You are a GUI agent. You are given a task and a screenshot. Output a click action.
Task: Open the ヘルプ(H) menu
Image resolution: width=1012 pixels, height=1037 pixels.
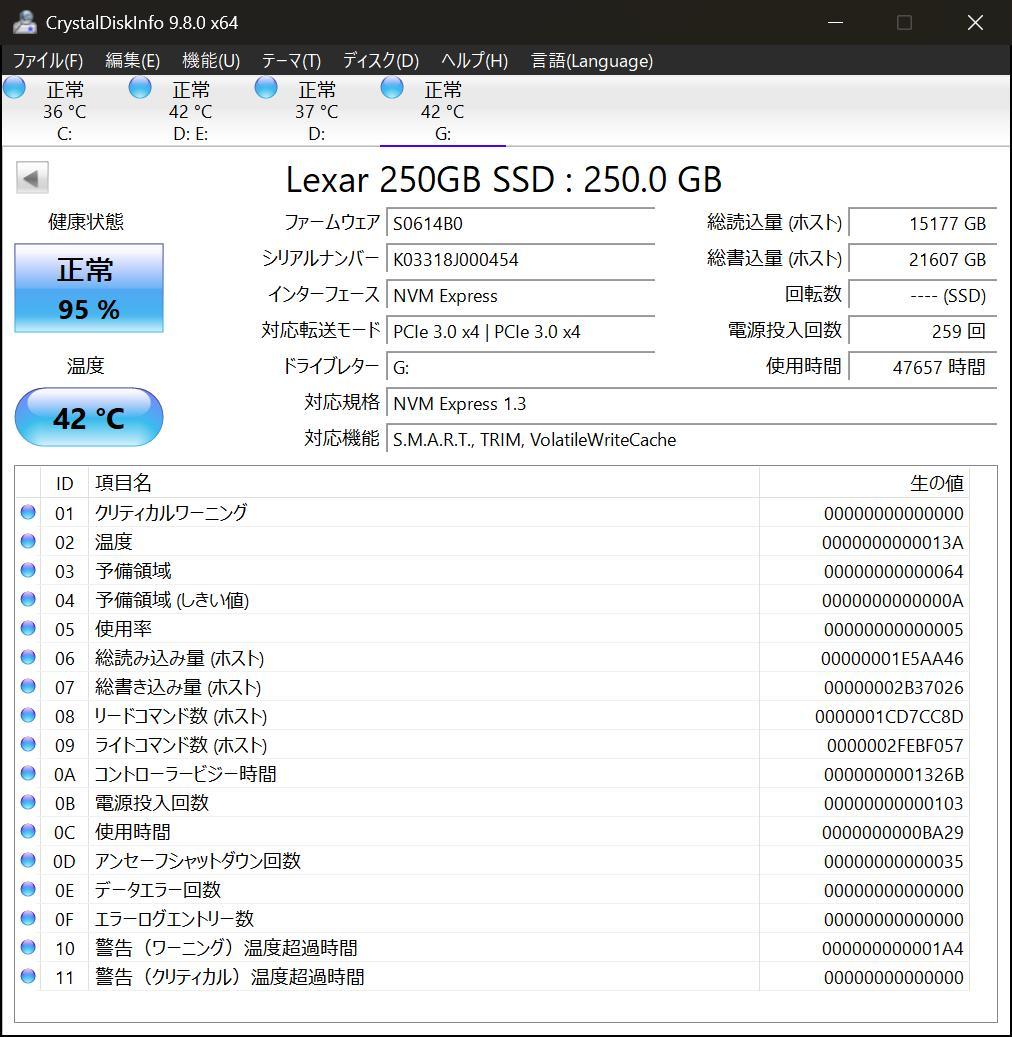[x=474, y=61]
